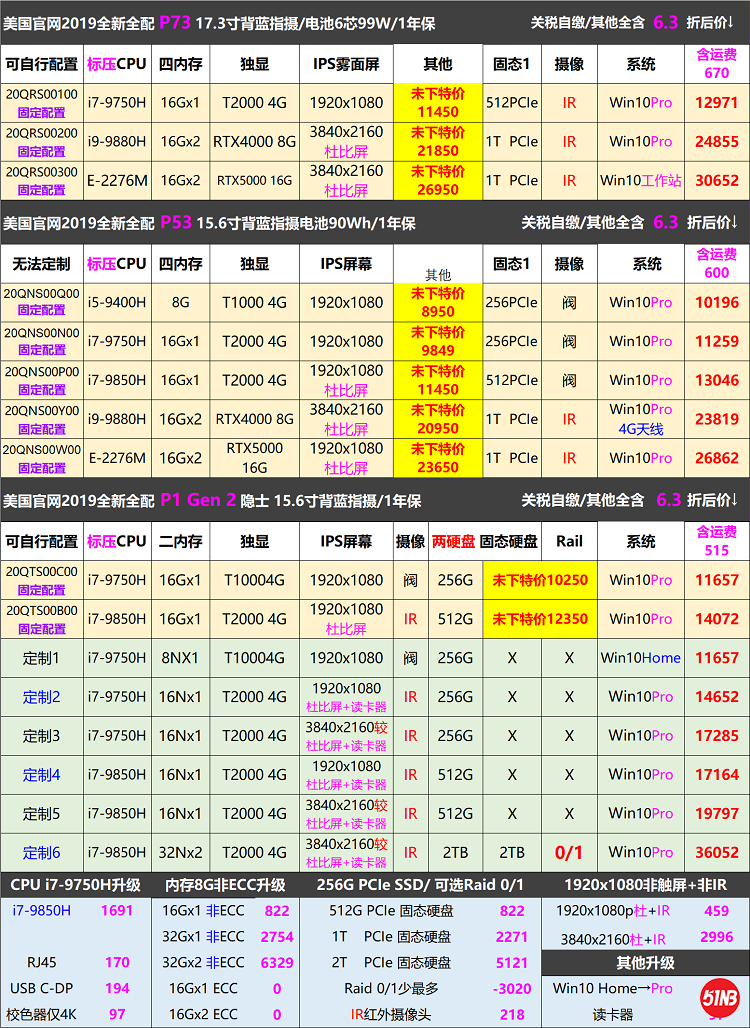Select the 3840x2160杜+IR price 2996
The width and height of the screenshot is (750, 1028).
[x=716, y=938]
